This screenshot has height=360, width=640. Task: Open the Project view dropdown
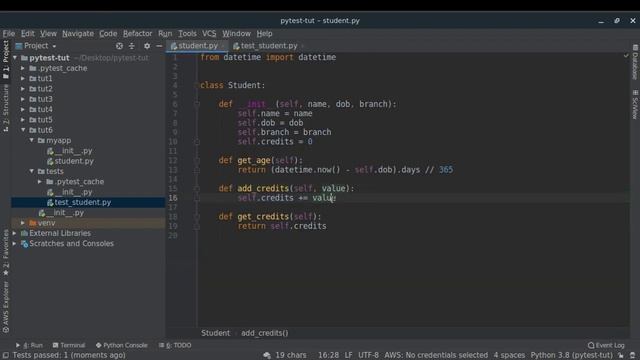(x=36, y=46)
